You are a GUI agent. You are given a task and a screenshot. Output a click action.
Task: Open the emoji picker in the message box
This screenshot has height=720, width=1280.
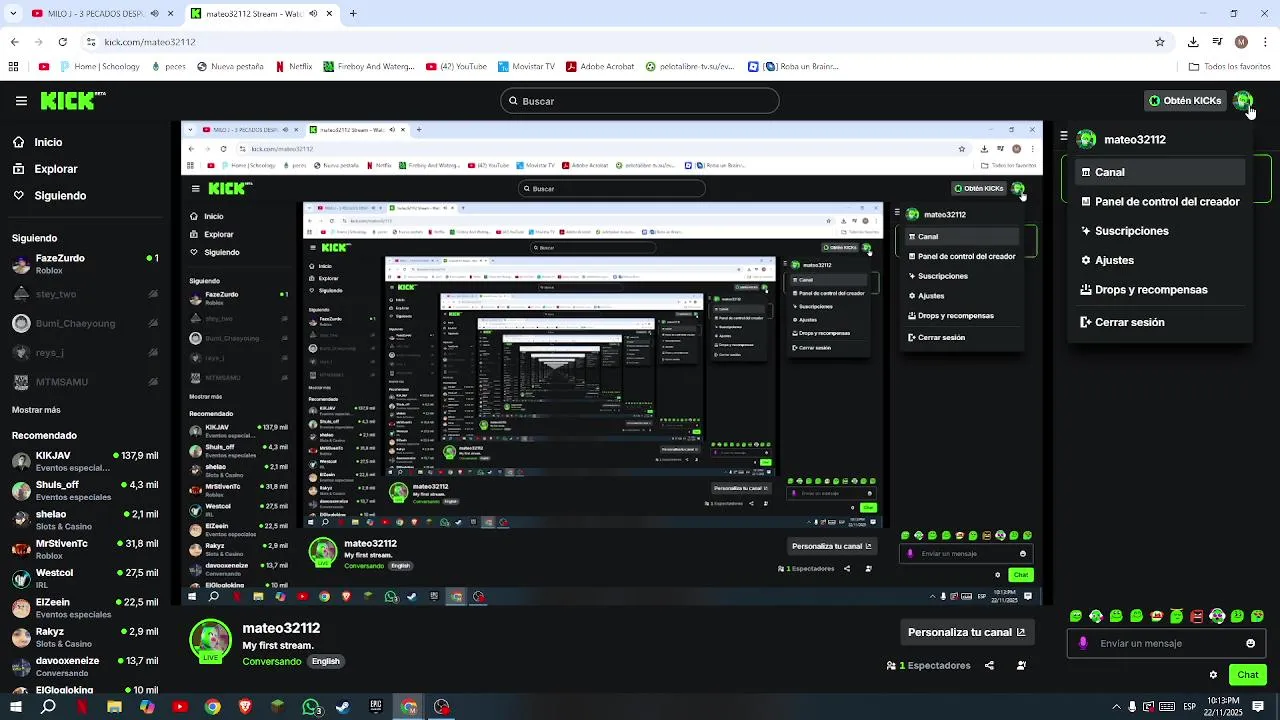tap(1250, 643)
